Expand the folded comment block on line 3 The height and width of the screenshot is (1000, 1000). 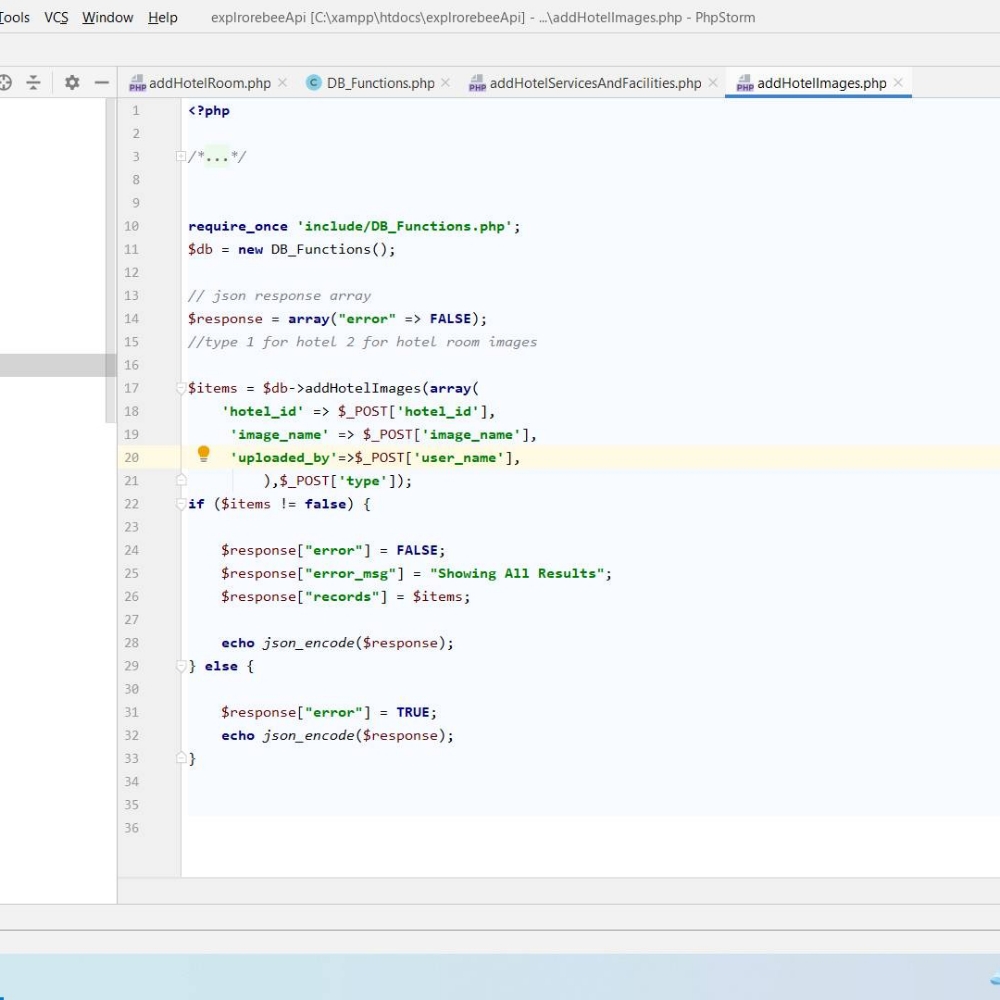[181, 157]
